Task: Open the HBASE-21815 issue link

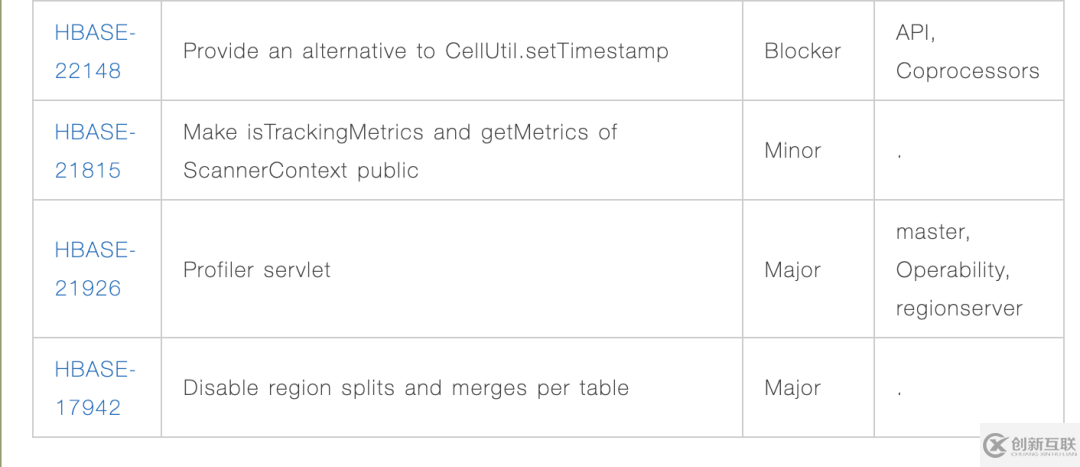Action: point(95,151)
